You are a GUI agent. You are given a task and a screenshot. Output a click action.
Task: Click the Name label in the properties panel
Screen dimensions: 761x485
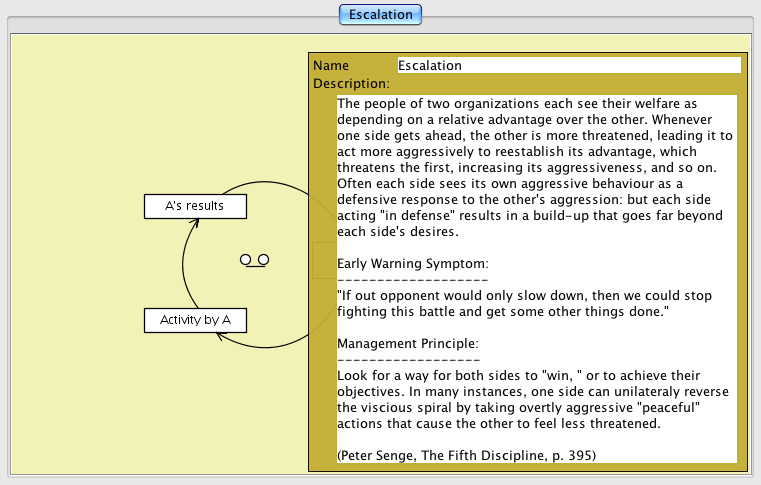click(331, 66)
